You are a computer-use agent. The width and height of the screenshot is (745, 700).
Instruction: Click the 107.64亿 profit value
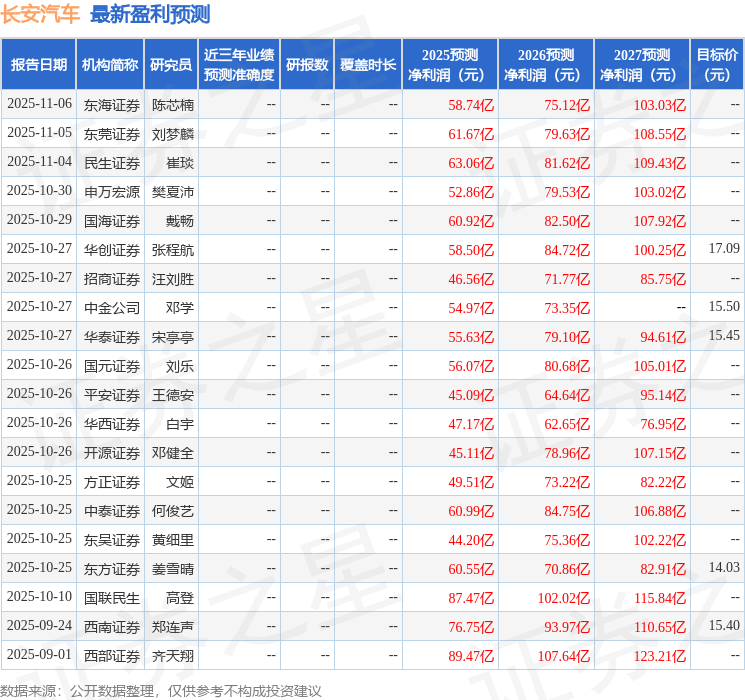[564, 656]
